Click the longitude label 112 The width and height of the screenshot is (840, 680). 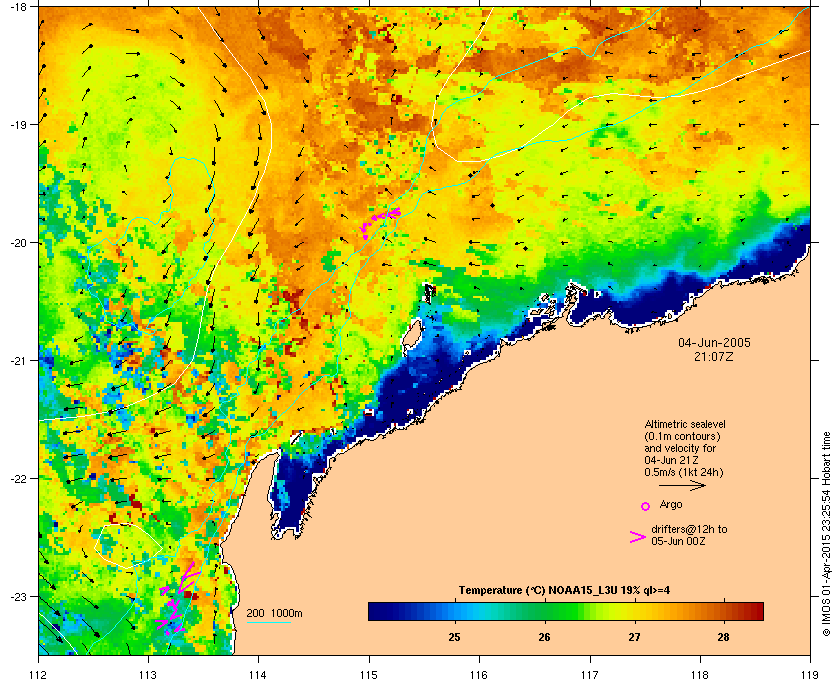(x=39, y=675)
